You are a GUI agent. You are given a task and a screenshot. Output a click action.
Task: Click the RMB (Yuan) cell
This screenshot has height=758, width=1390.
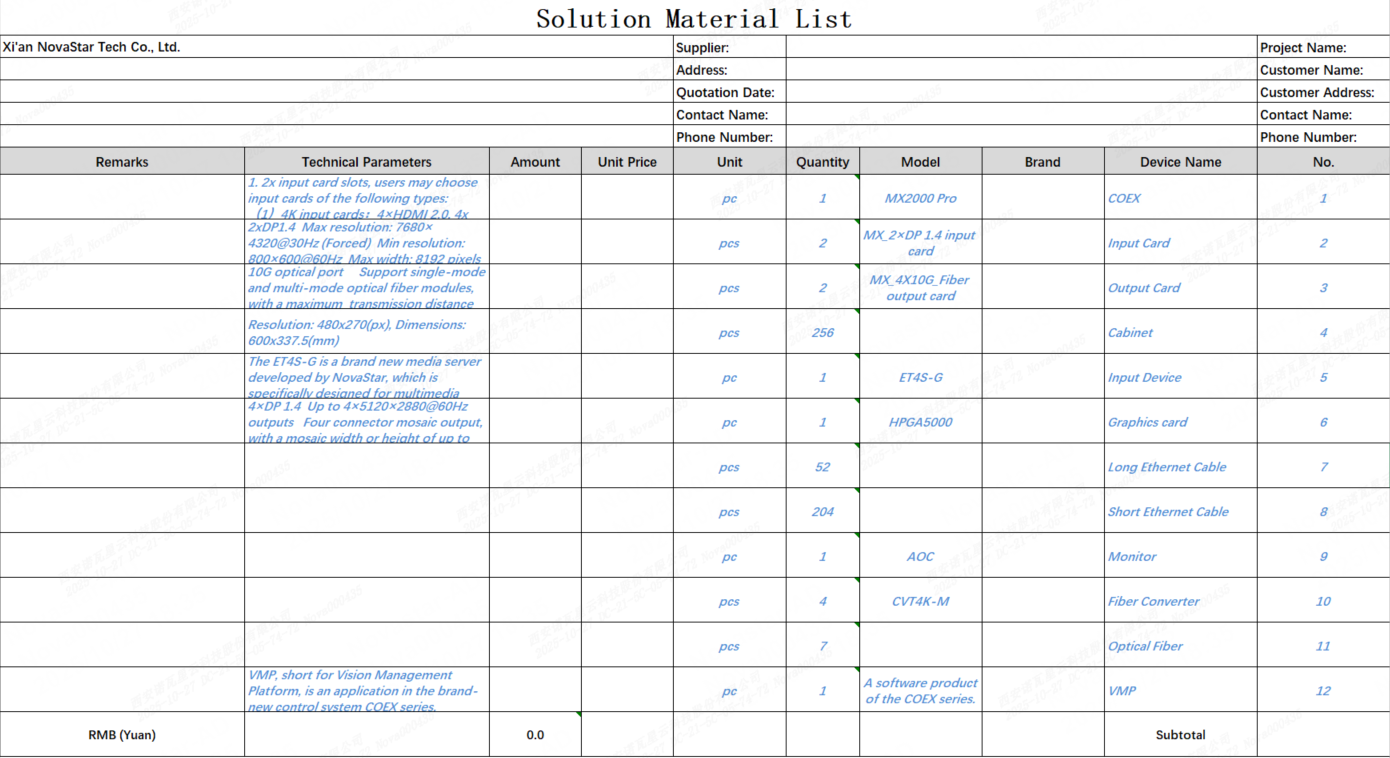coord(122,735)
